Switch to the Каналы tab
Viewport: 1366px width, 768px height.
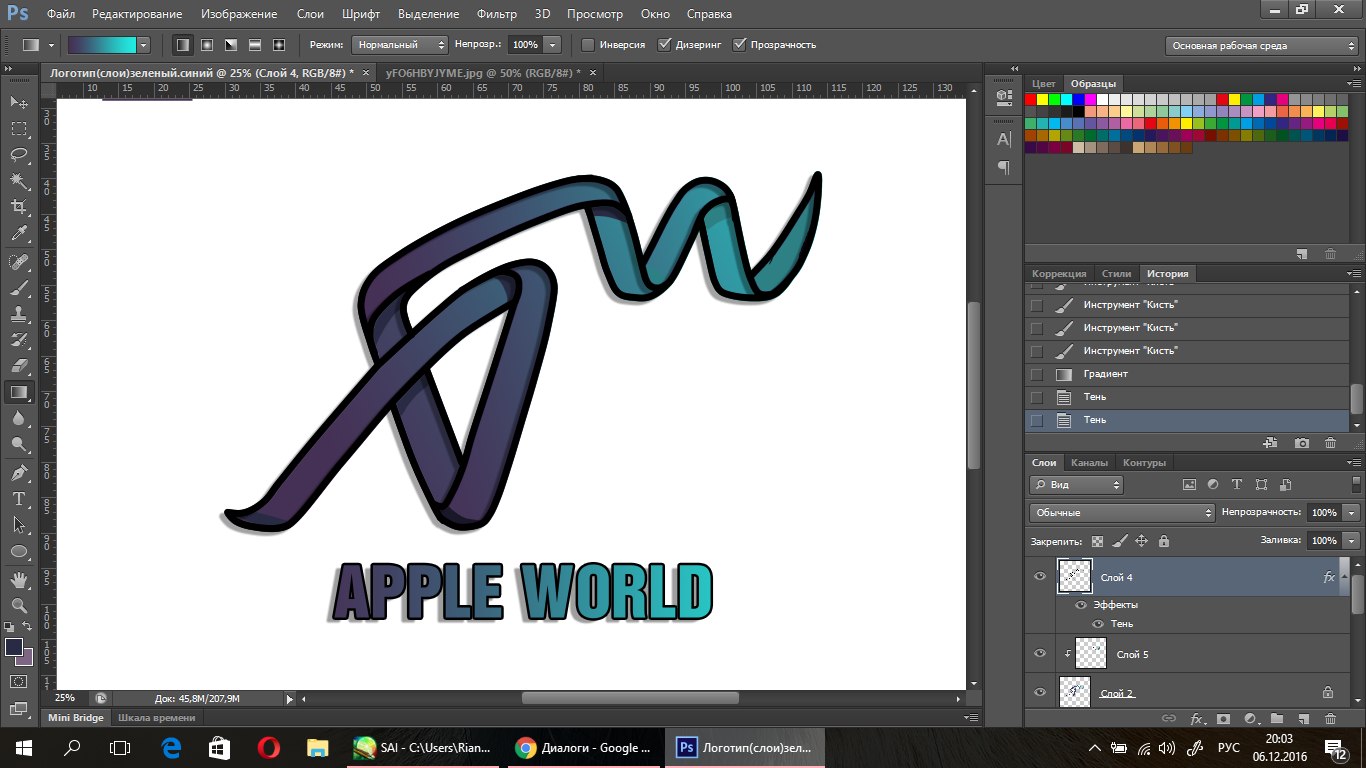pyautogui.click(x=1089, y=463)
